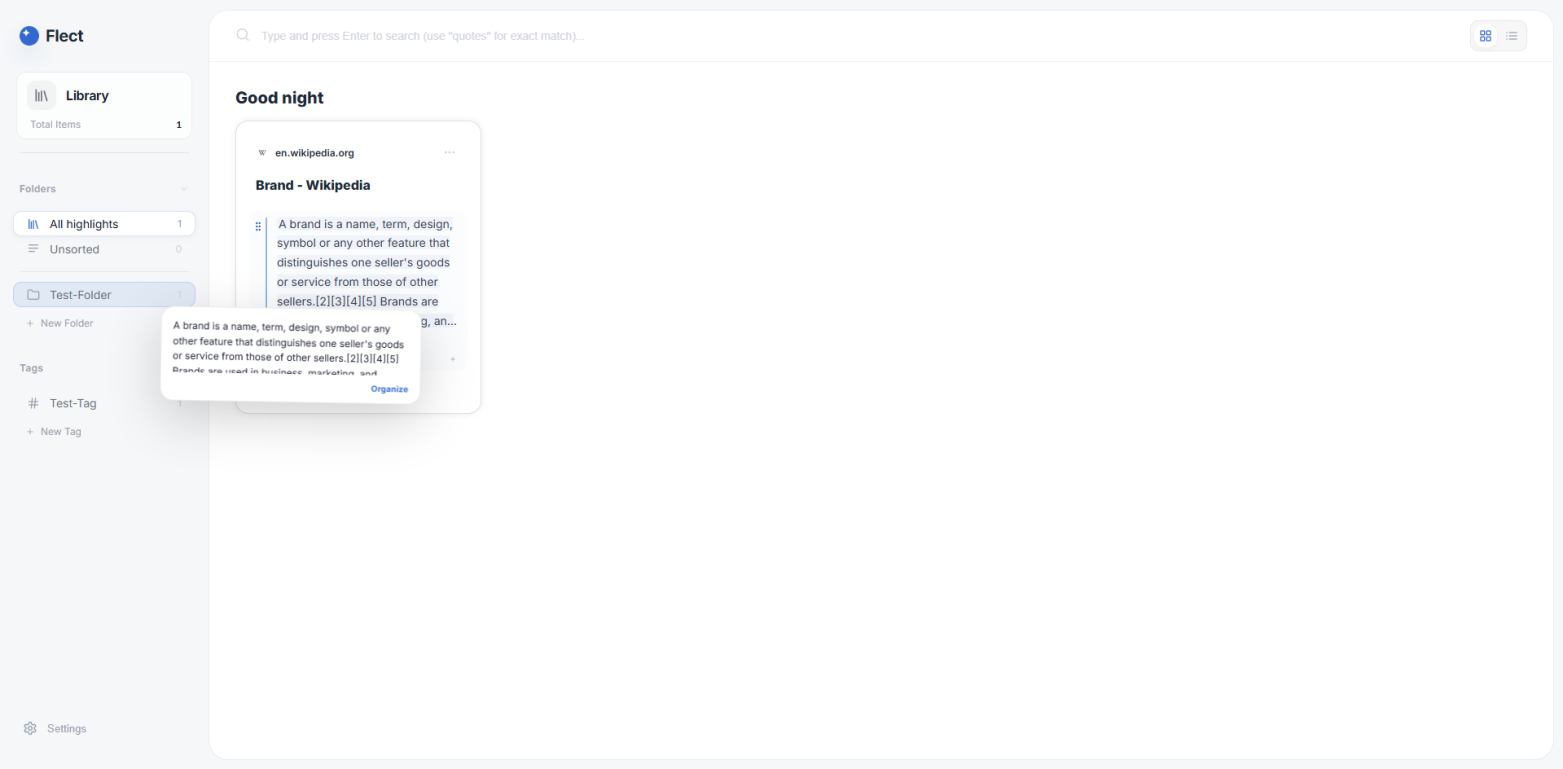Open the Library icon in sidebar

point(41,96)
